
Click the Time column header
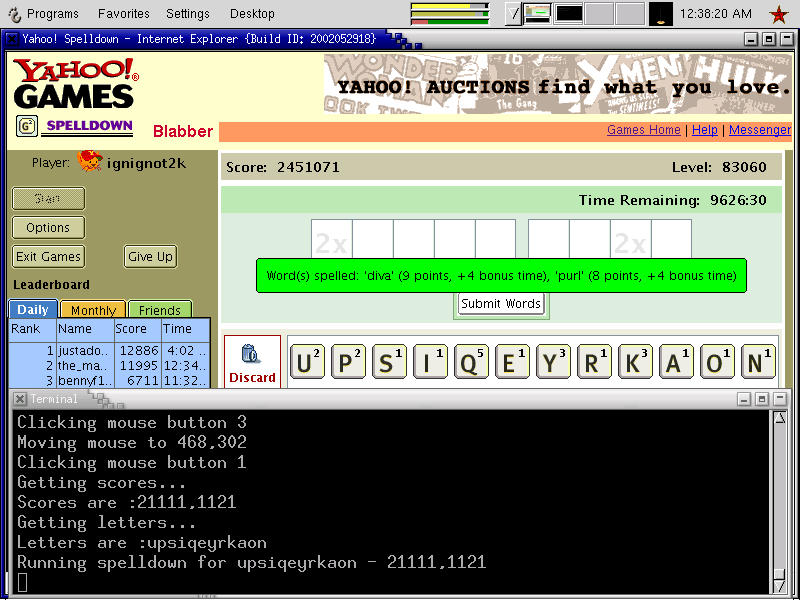coord(185,329)
